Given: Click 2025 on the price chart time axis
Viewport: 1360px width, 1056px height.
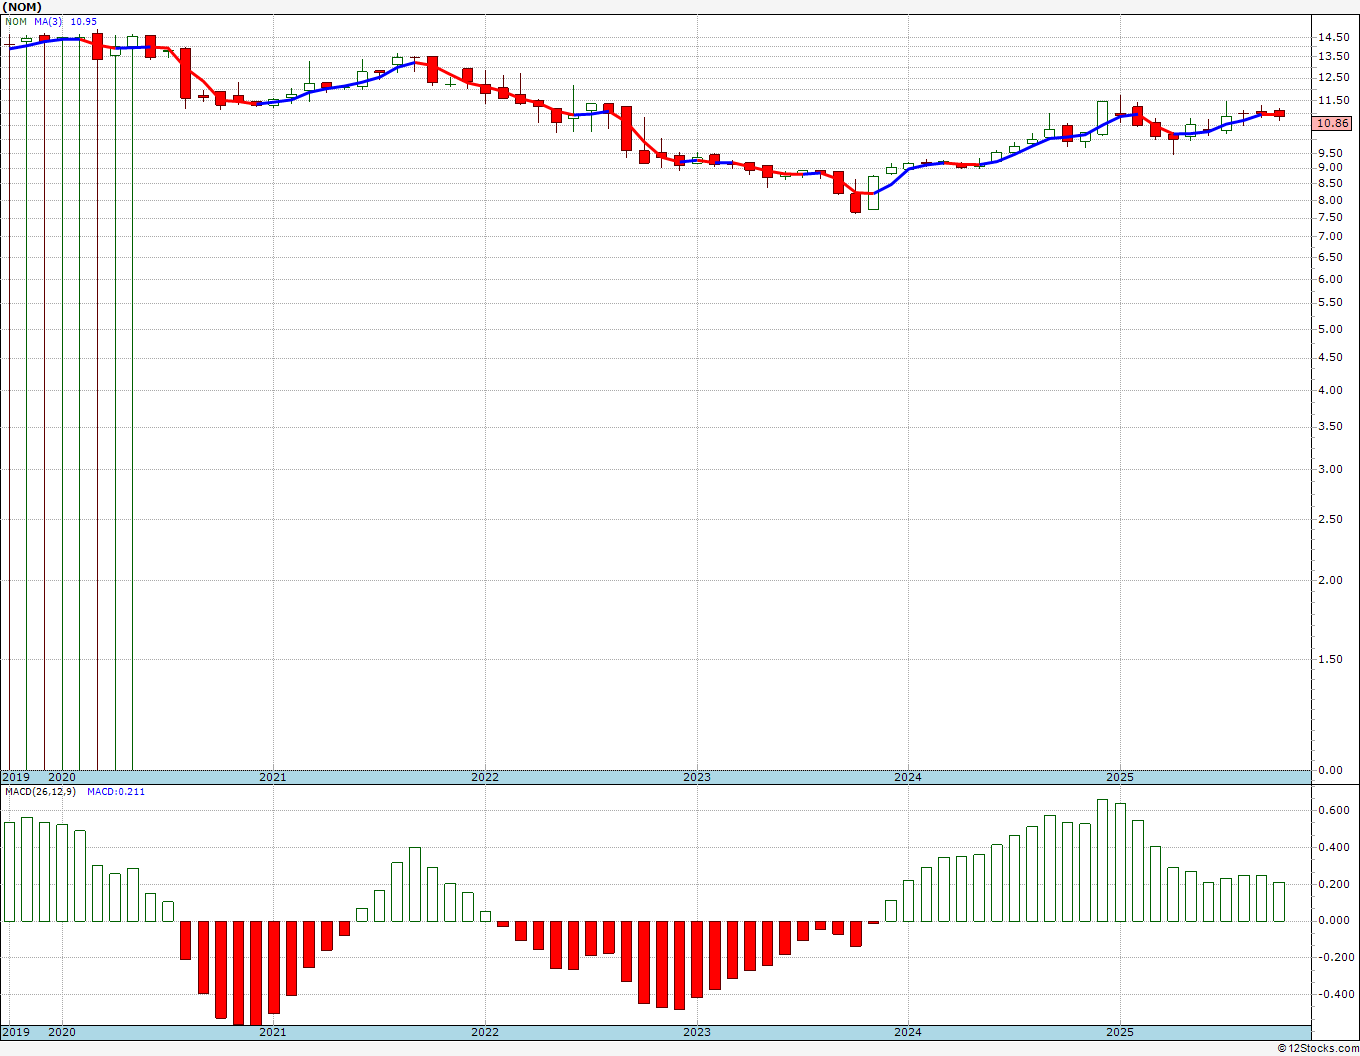Looking at the screenshot, I should point(1120,777).
